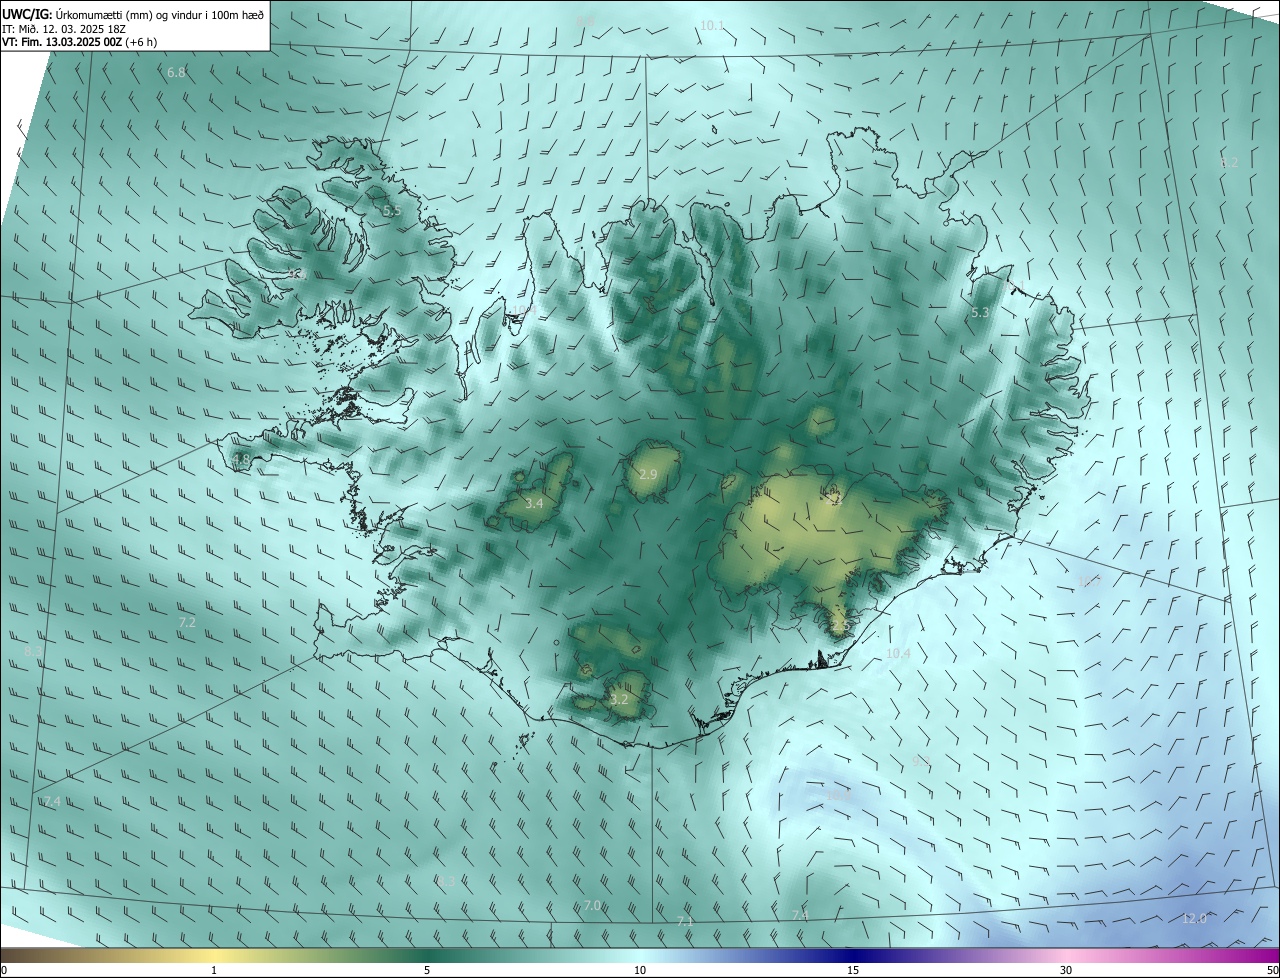
Task: Click the map value label 5.5
Action: [x=392, y=211]
